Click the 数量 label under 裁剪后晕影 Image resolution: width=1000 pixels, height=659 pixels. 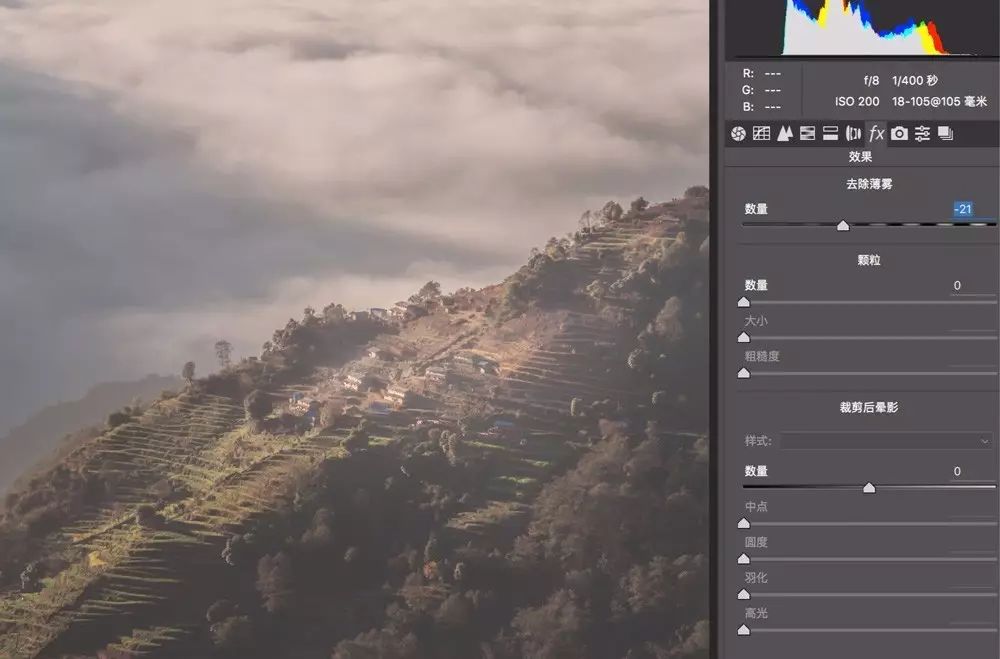point(756,471)
